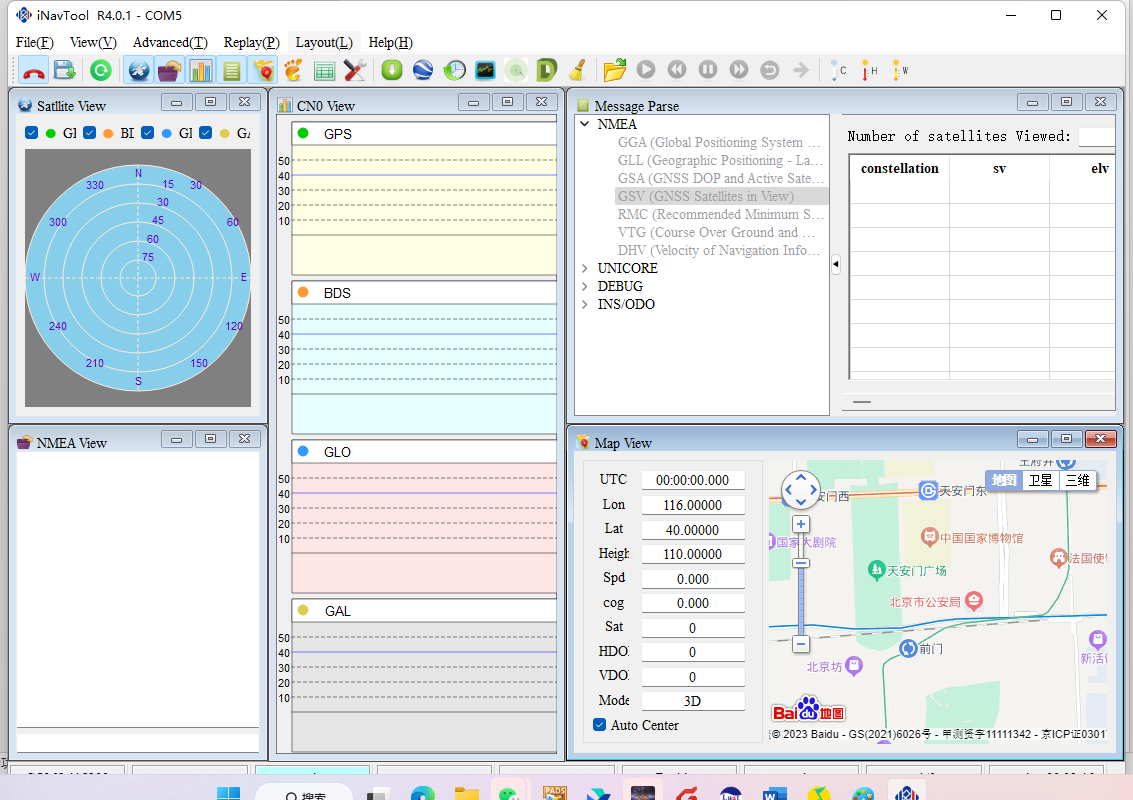The width and height of the screenshot is (1133, 800).
Task: Click the green download arrow icon
Action: [391, 70]
